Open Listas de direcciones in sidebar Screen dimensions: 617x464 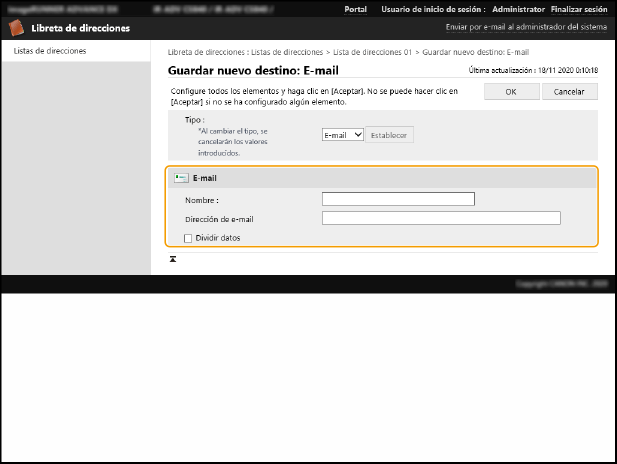coord(50,50)
